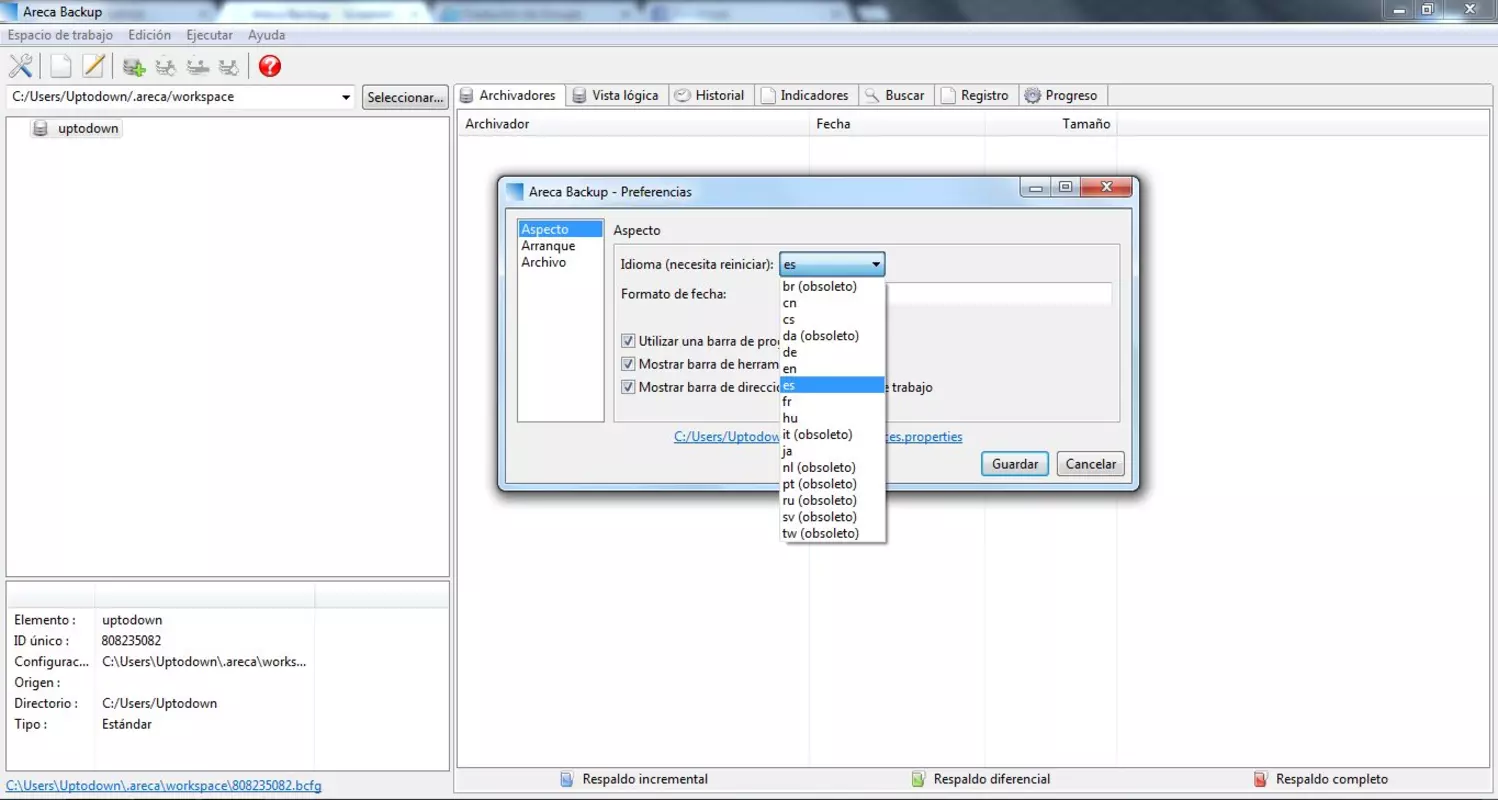Click the Directorio value 'C:/Users/Uptodown'
1498x800 pixels.
(160, 703)
